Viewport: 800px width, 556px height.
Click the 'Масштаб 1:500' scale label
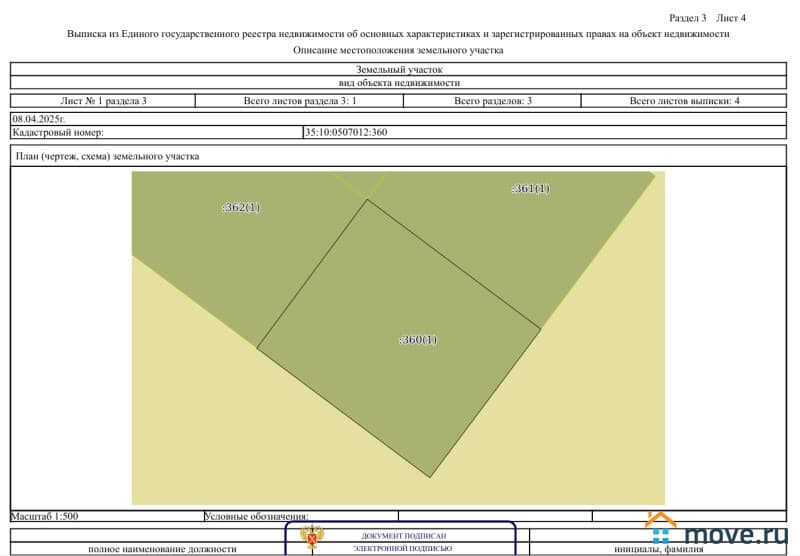[x=45, y=516]
